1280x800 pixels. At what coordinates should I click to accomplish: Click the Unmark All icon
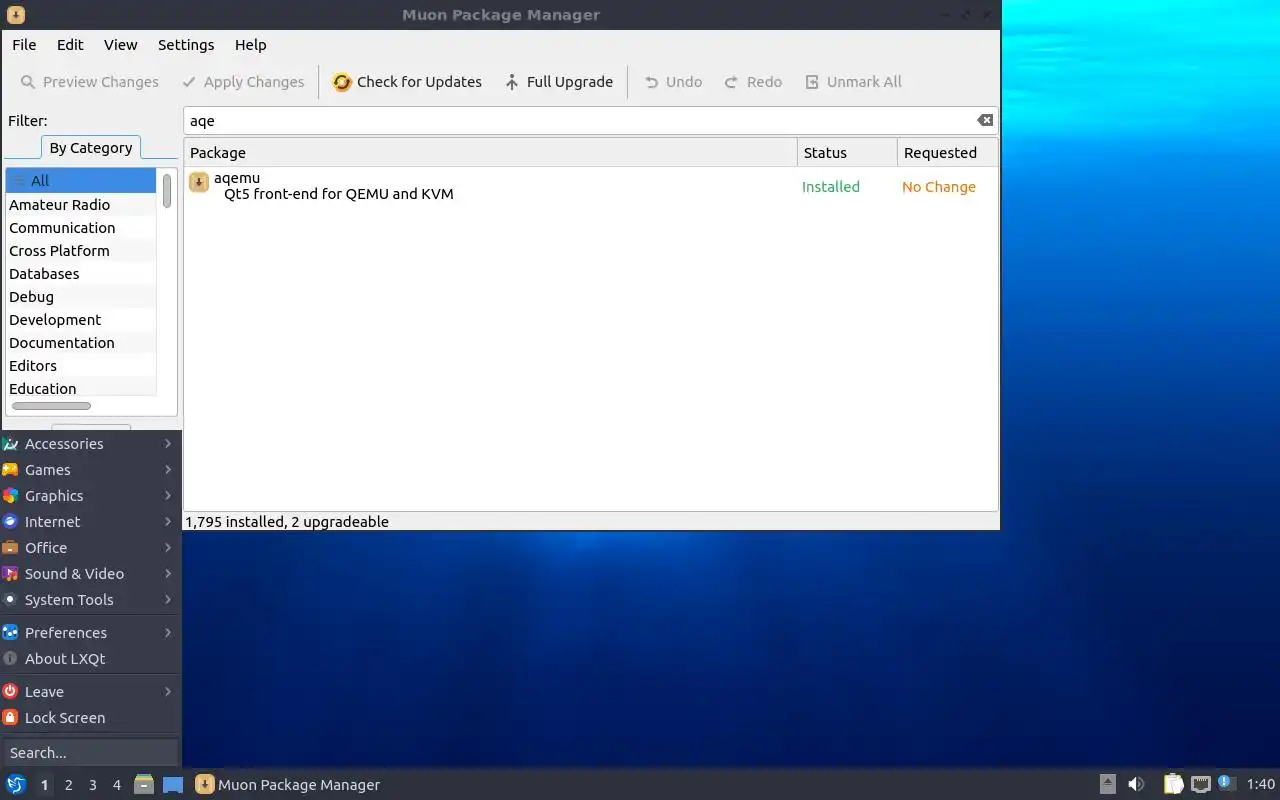tap(812, 82)
